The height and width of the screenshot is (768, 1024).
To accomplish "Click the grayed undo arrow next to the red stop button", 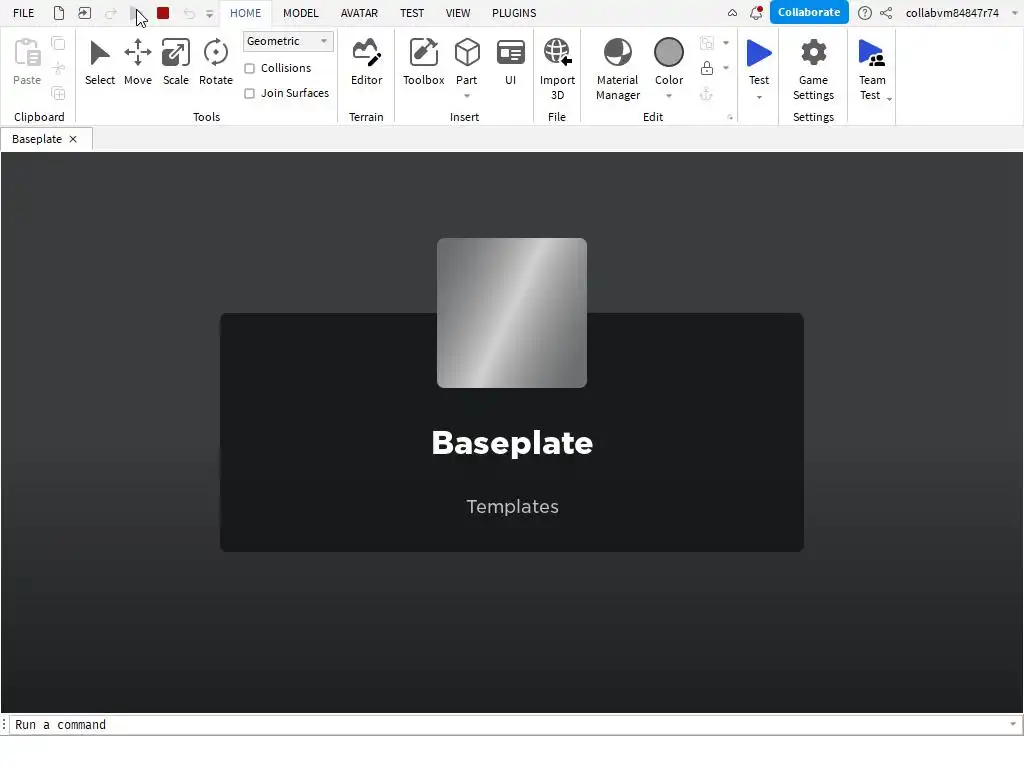I will (x=189, y=13).
